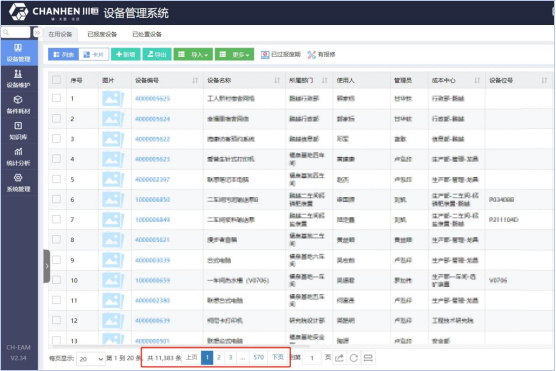Viewport: 556px width, 371px height.
Task: Open 统计分析 in the sidebar
Action: coord(19,157)
